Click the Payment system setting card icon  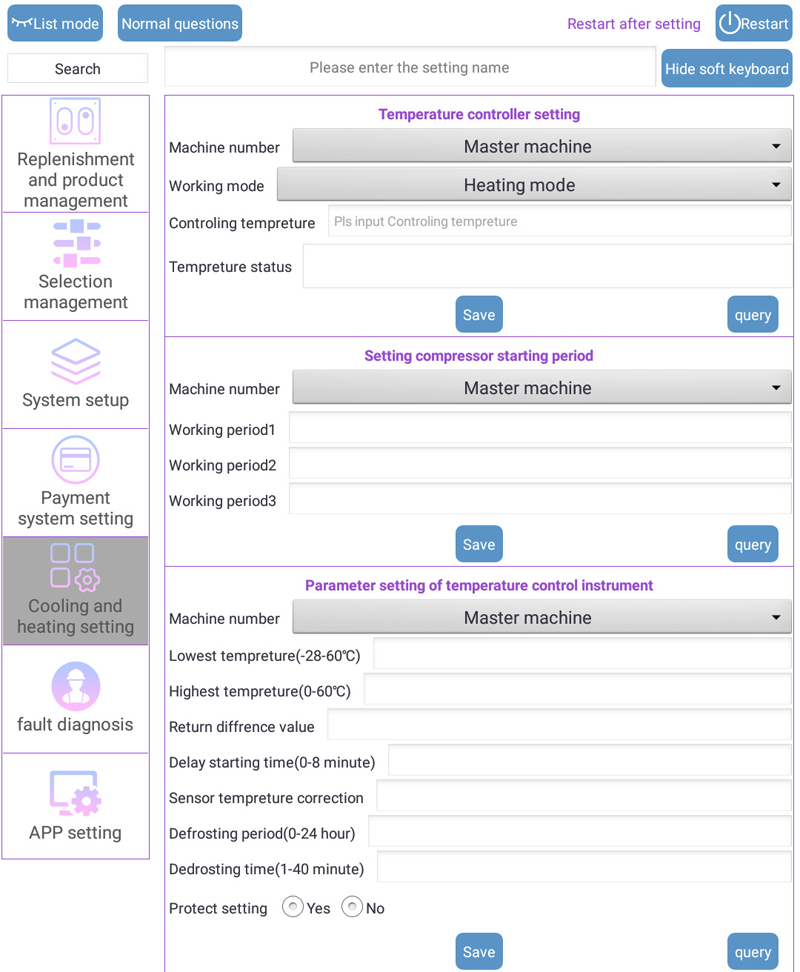[x=76, y=459]
